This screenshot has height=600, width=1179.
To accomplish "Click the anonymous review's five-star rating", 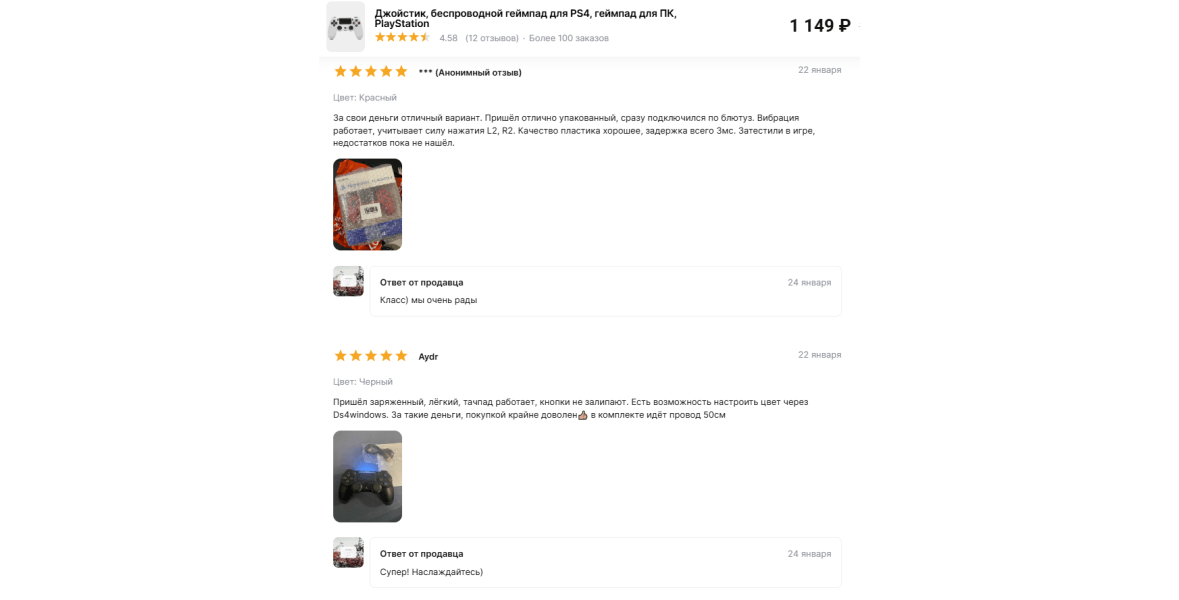I will (371, 71).
